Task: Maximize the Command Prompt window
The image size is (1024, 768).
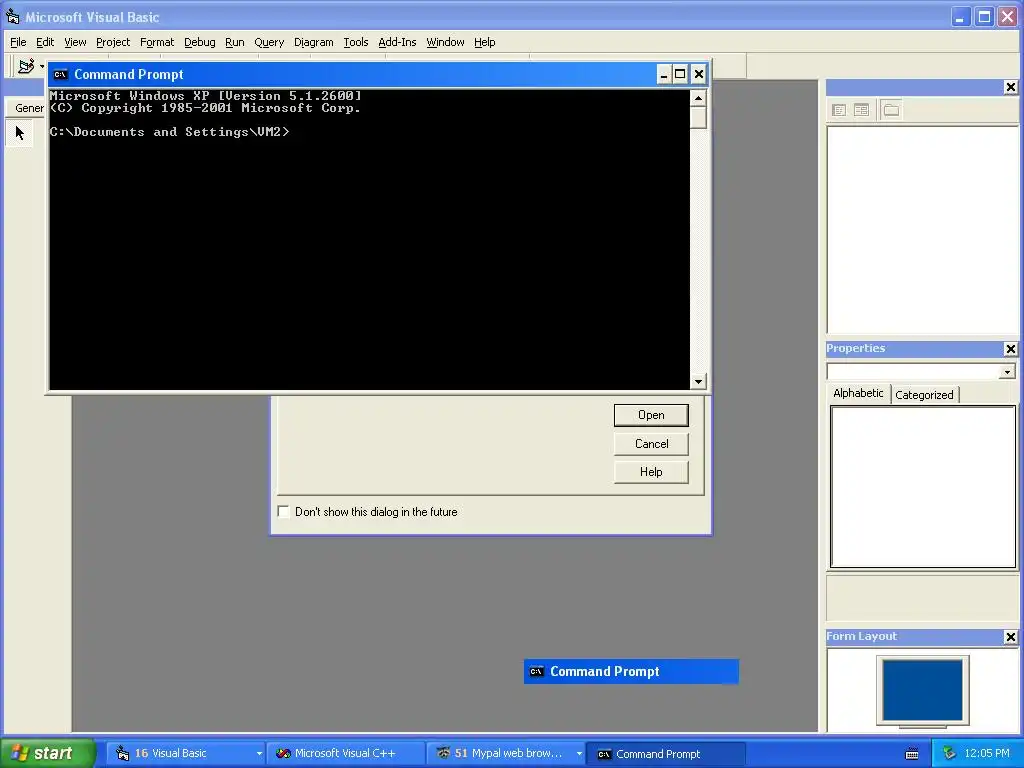Action: click(x=680, y=74)
